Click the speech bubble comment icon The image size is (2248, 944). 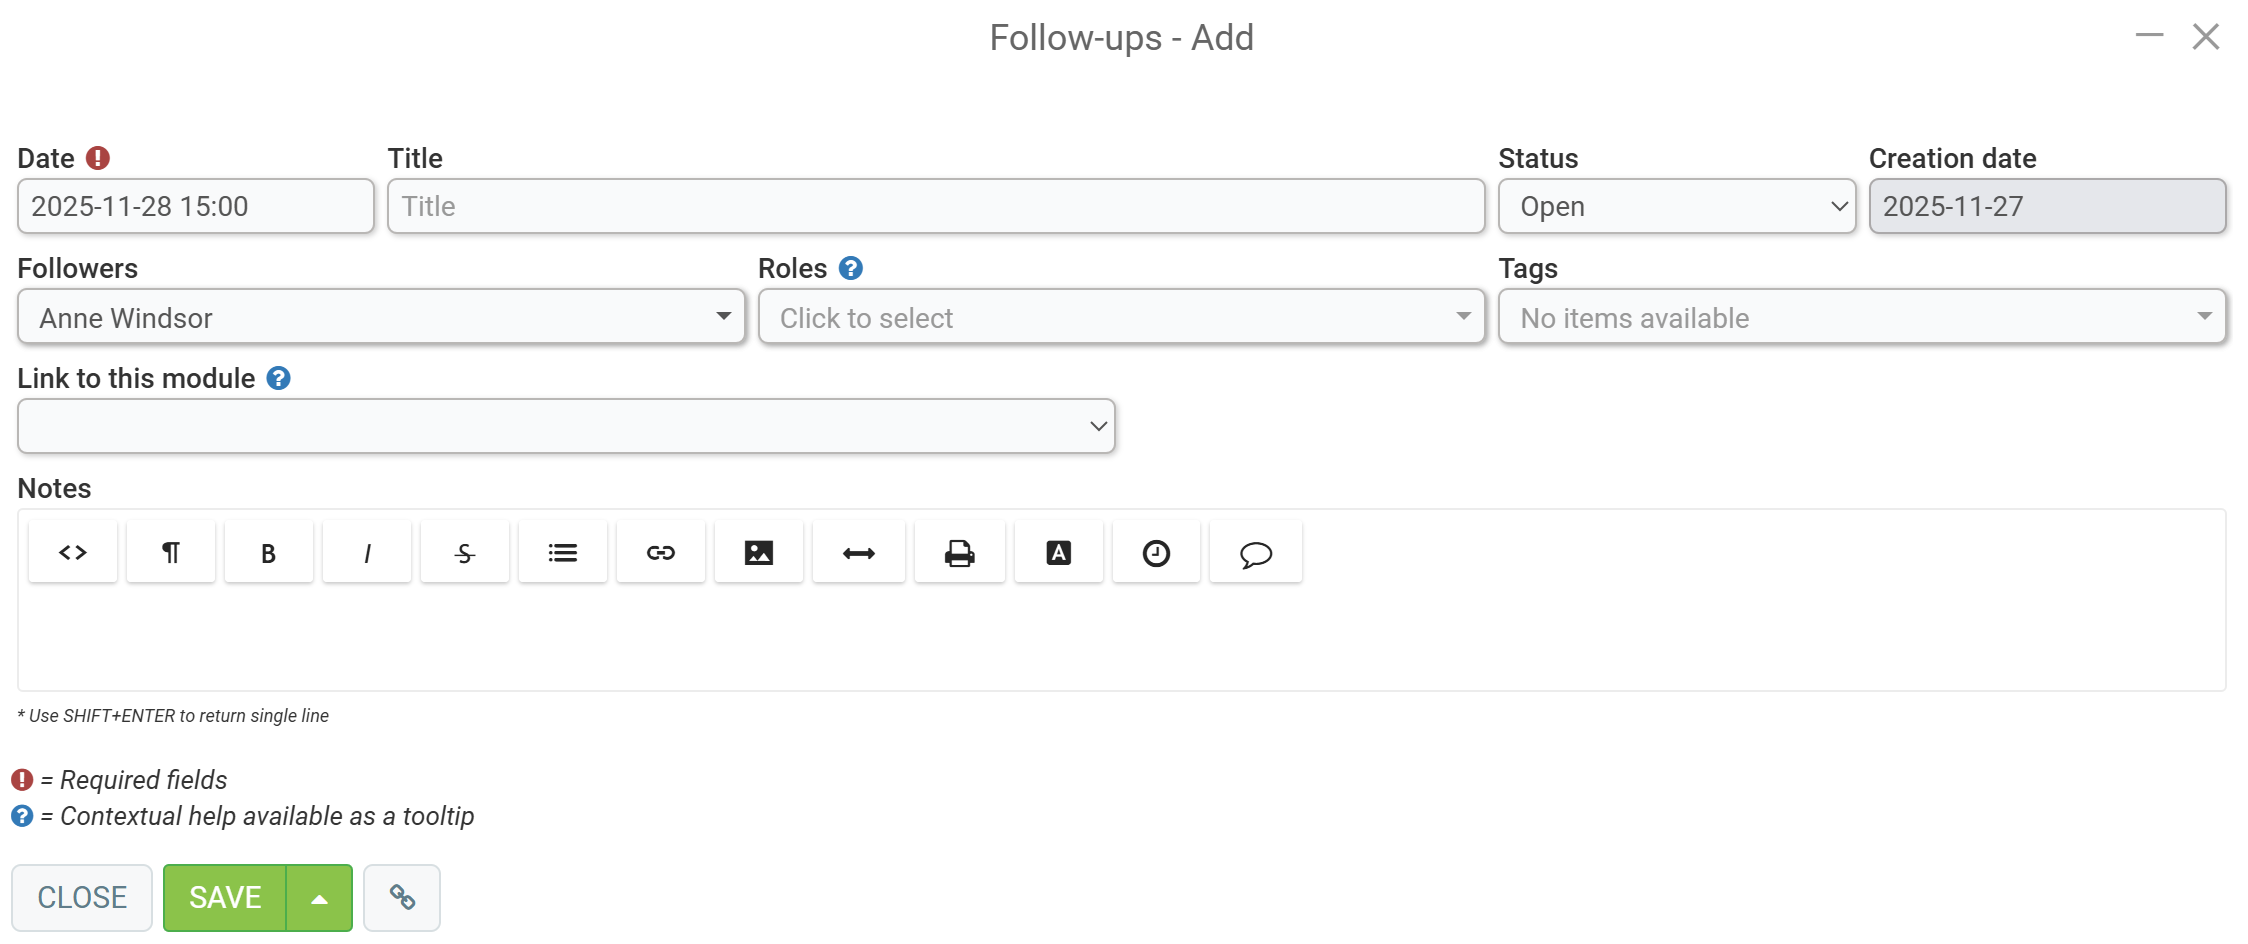click(x=1256, y=552)
